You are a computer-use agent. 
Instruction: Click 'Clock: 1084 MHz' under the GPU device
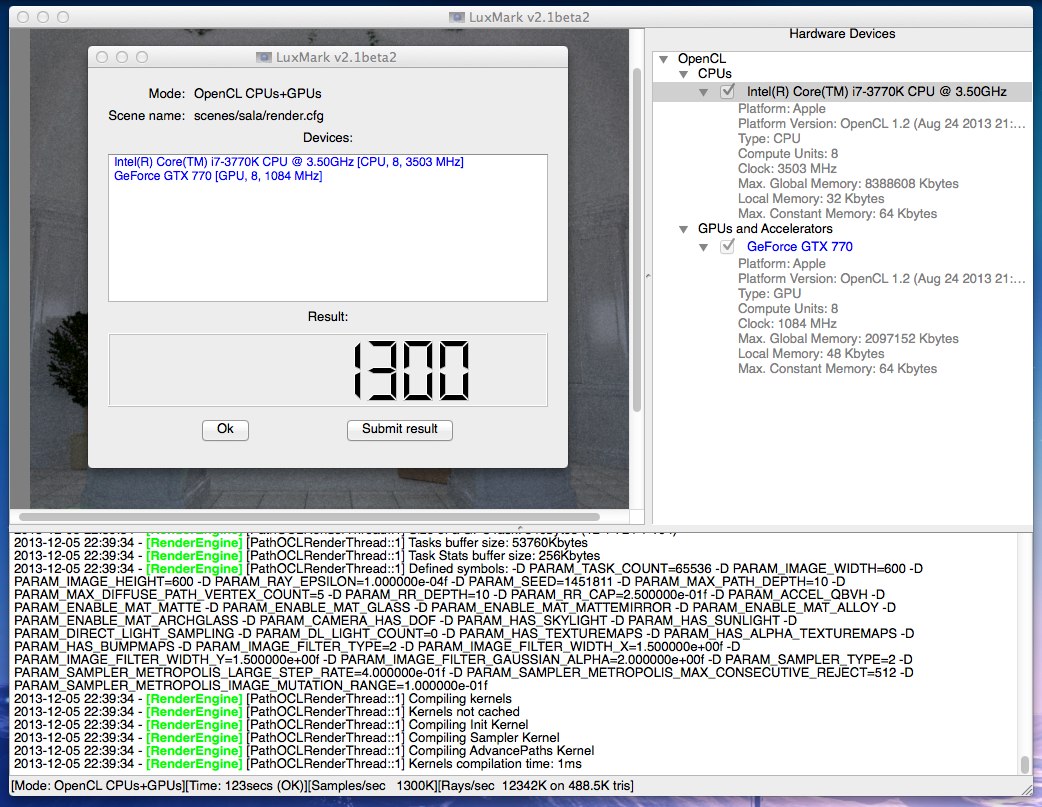coord(787,324)
